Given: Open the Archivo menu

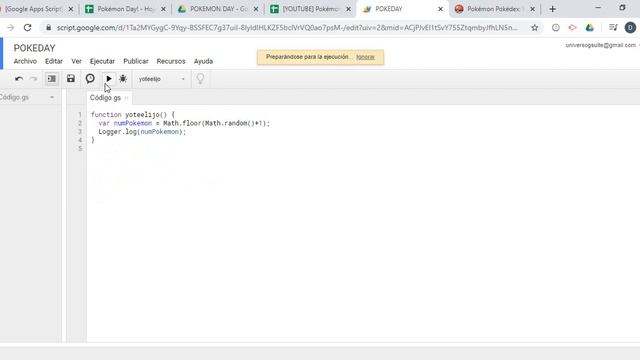Looking at the screenshot, I should tap(25, 61).
